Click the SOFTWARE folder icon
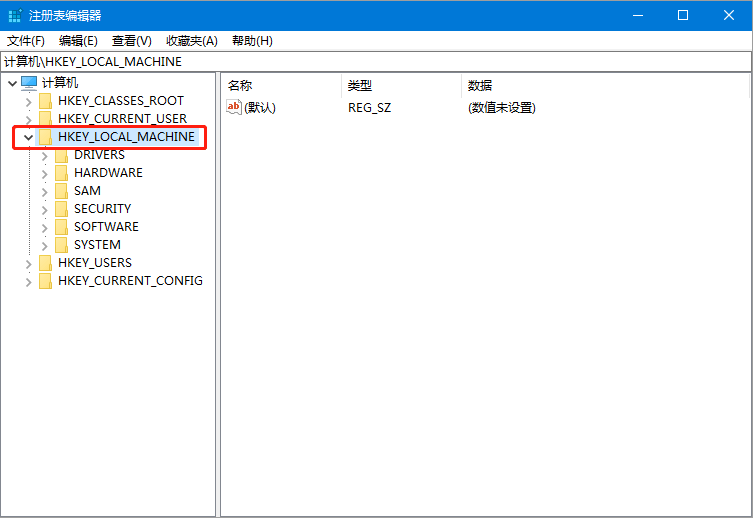The image size is (753, 518). (x=62, y=227)
